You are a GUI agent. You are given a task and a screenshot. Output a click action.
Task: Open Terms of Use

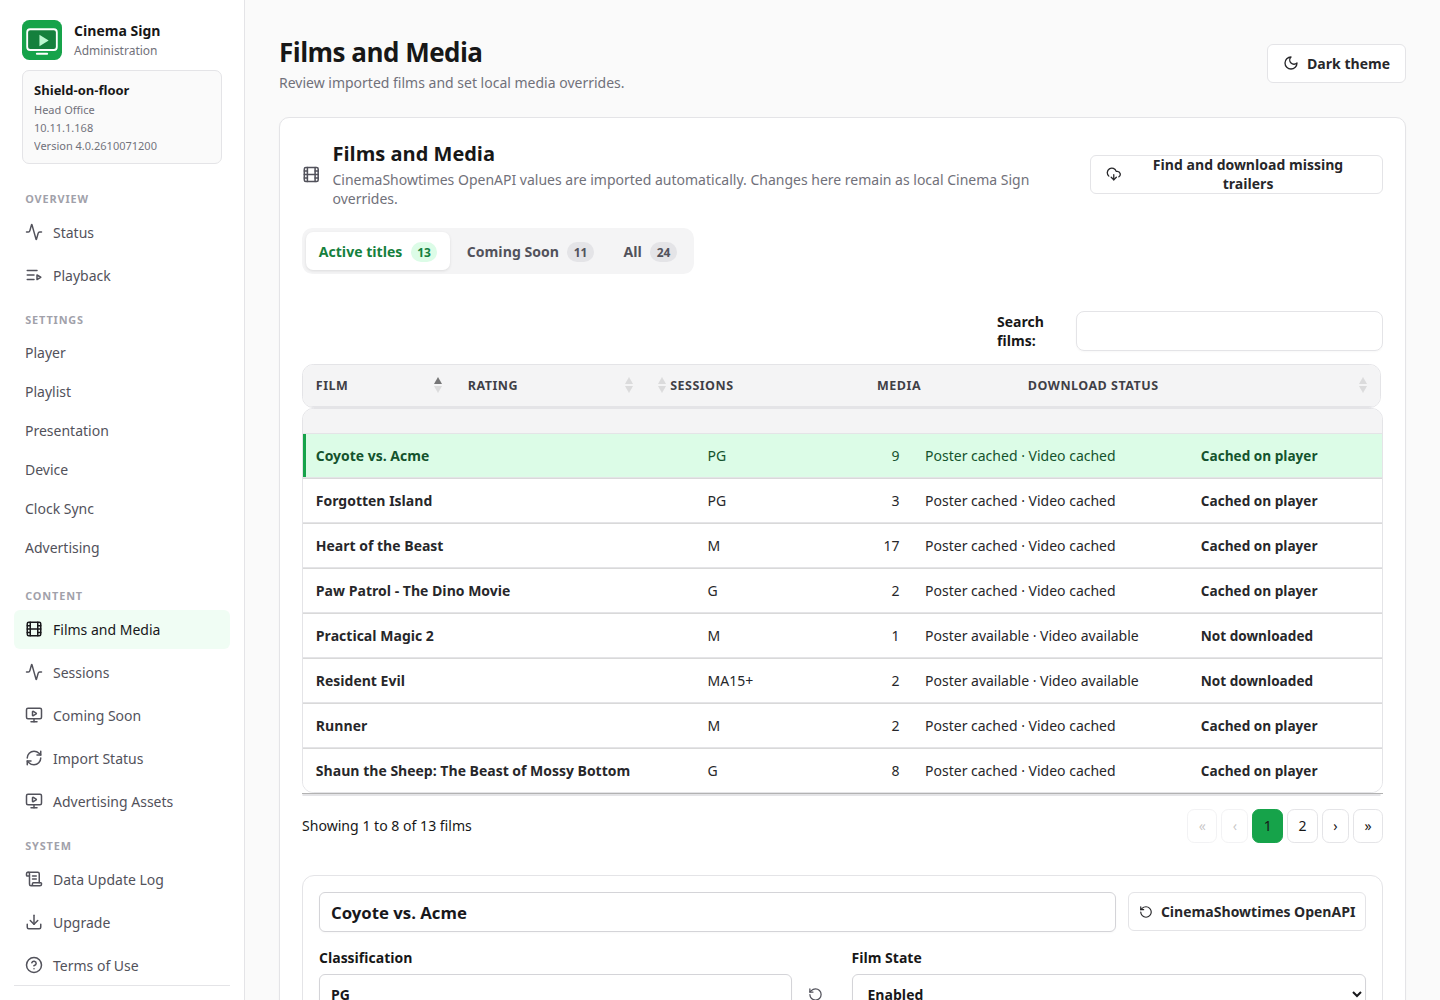pyautogui.click(x=122, y=966)
